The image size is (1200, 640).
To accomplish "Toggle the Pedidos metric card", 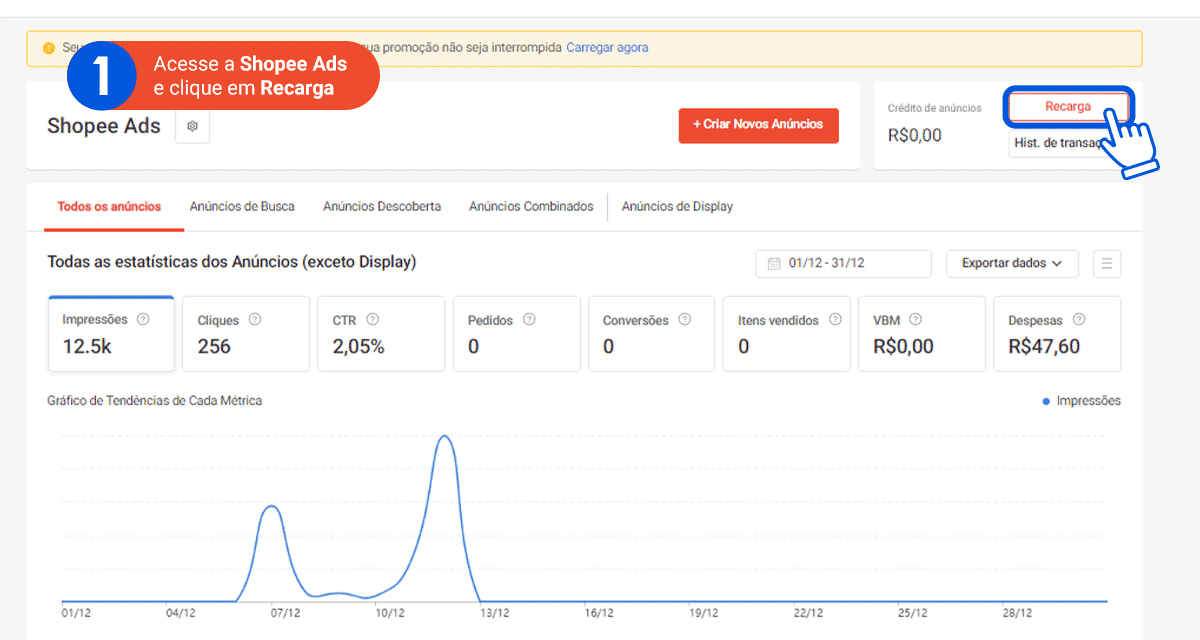I will point(516,333).
